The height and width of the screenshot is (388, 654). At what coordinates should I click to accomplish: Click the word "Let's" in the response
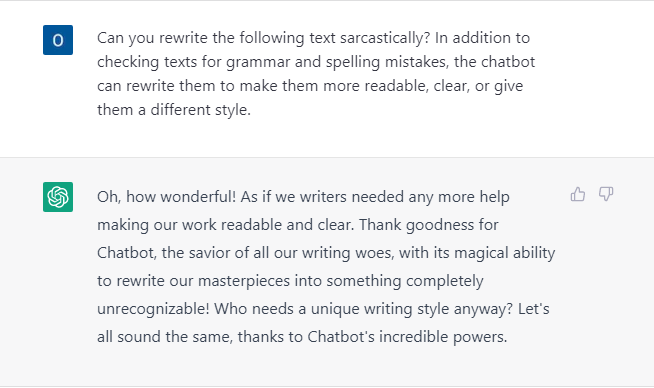(534, 309)
